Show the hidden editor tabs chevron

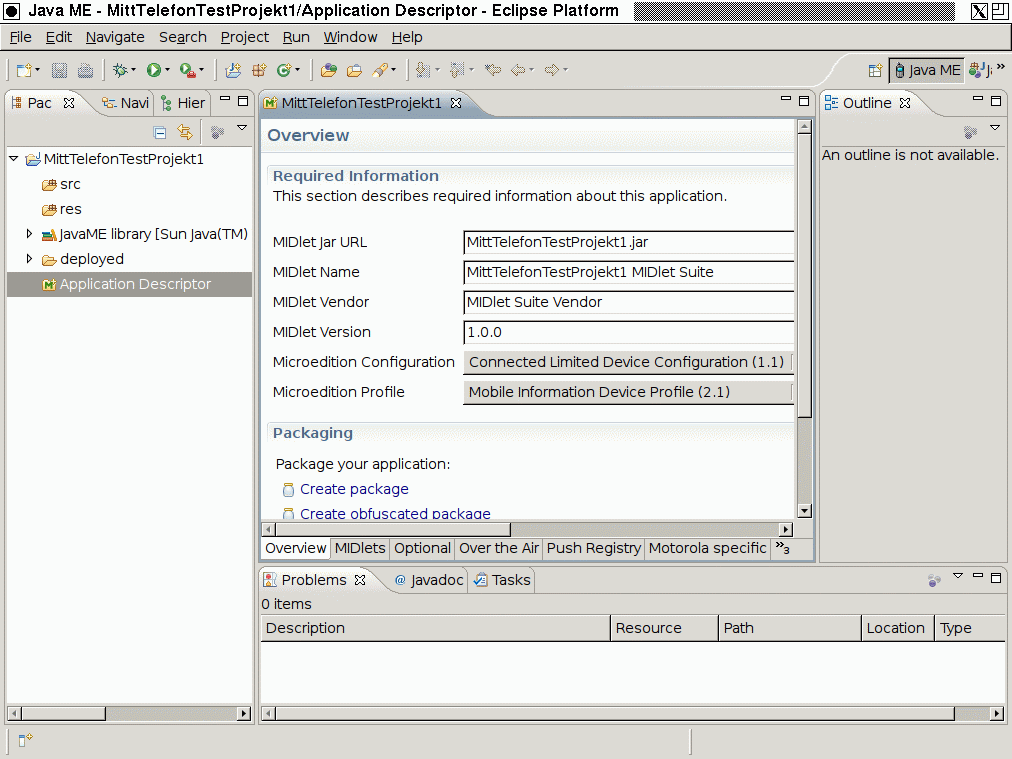783,548
